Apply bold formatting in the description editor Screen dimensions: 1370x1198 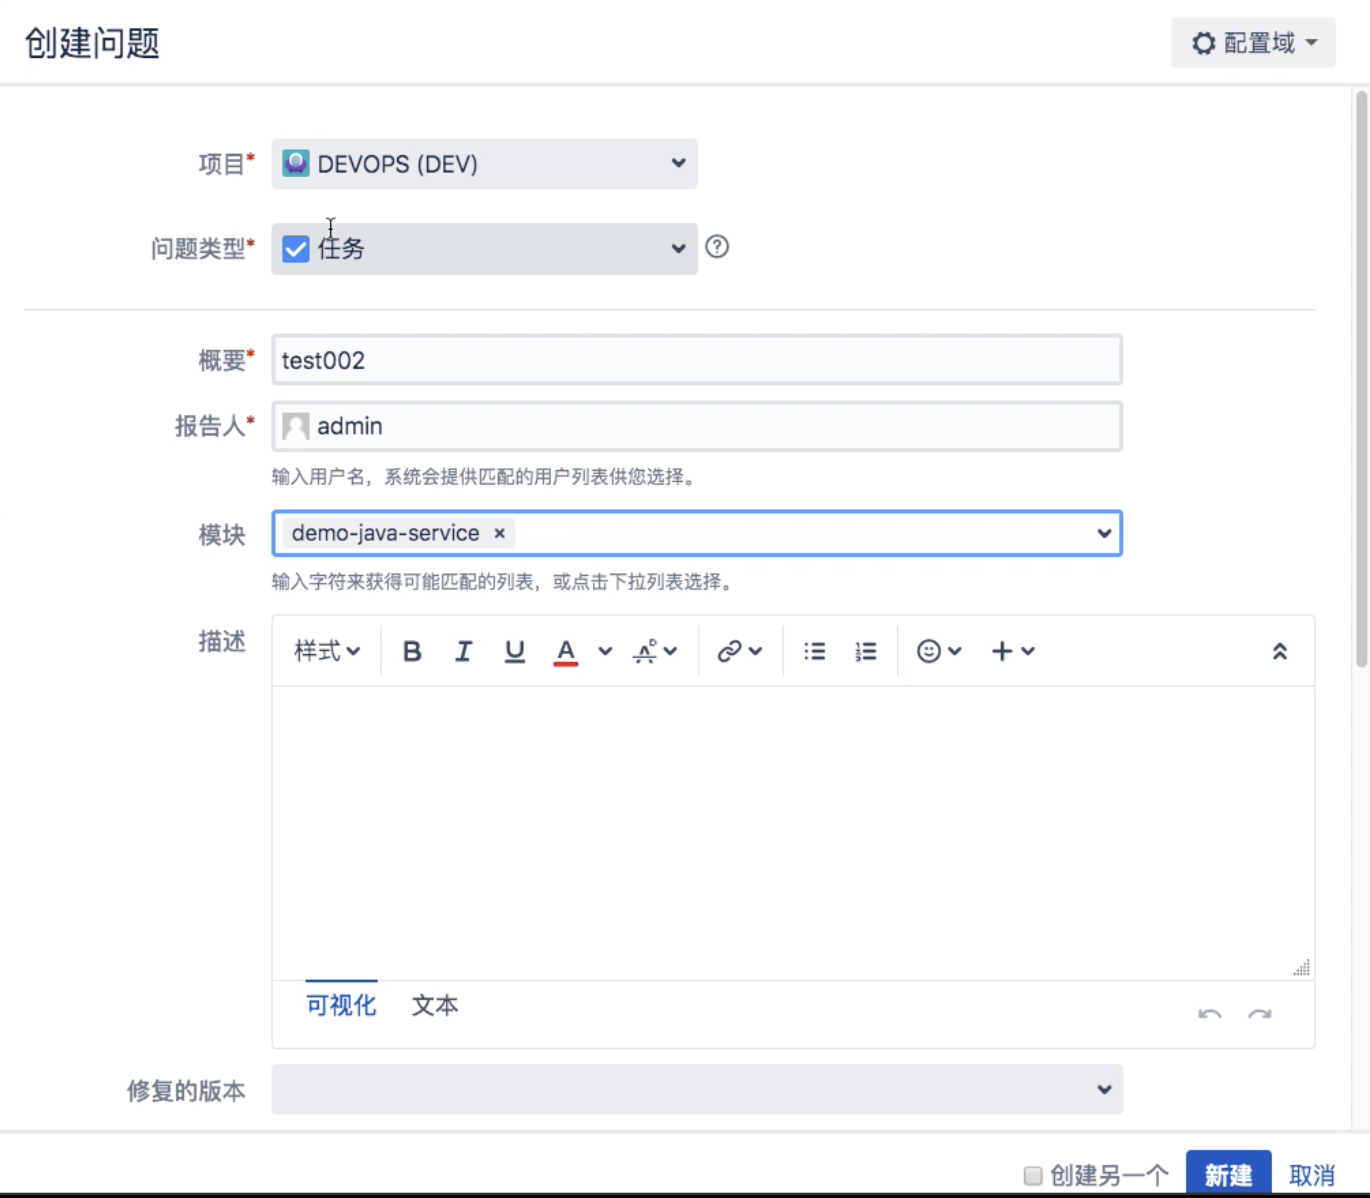click(x=411, y=651)
